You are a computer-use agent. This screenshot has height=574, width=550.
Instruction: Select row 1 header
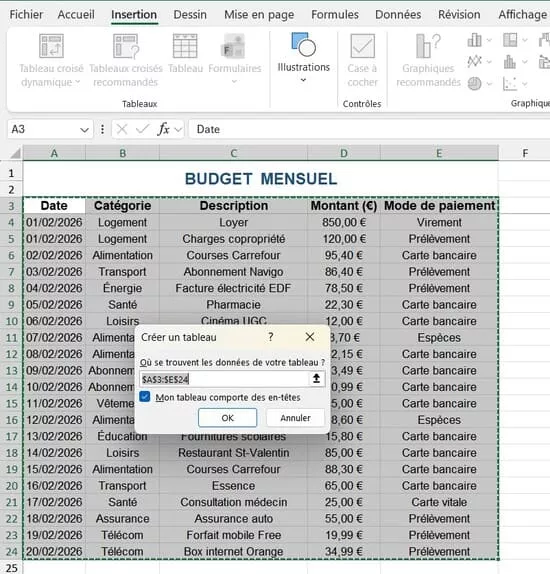(11, 173)
